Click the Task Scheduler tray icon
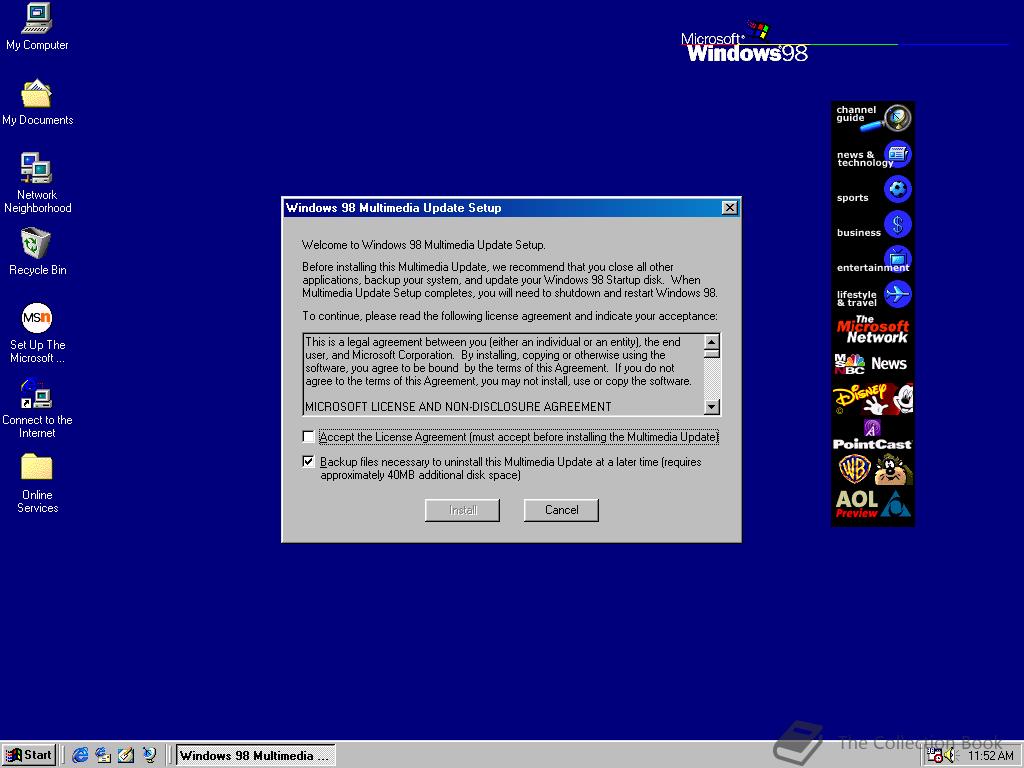The height and width of the screenshot is (768, 1024). click(x=935, y=756)
